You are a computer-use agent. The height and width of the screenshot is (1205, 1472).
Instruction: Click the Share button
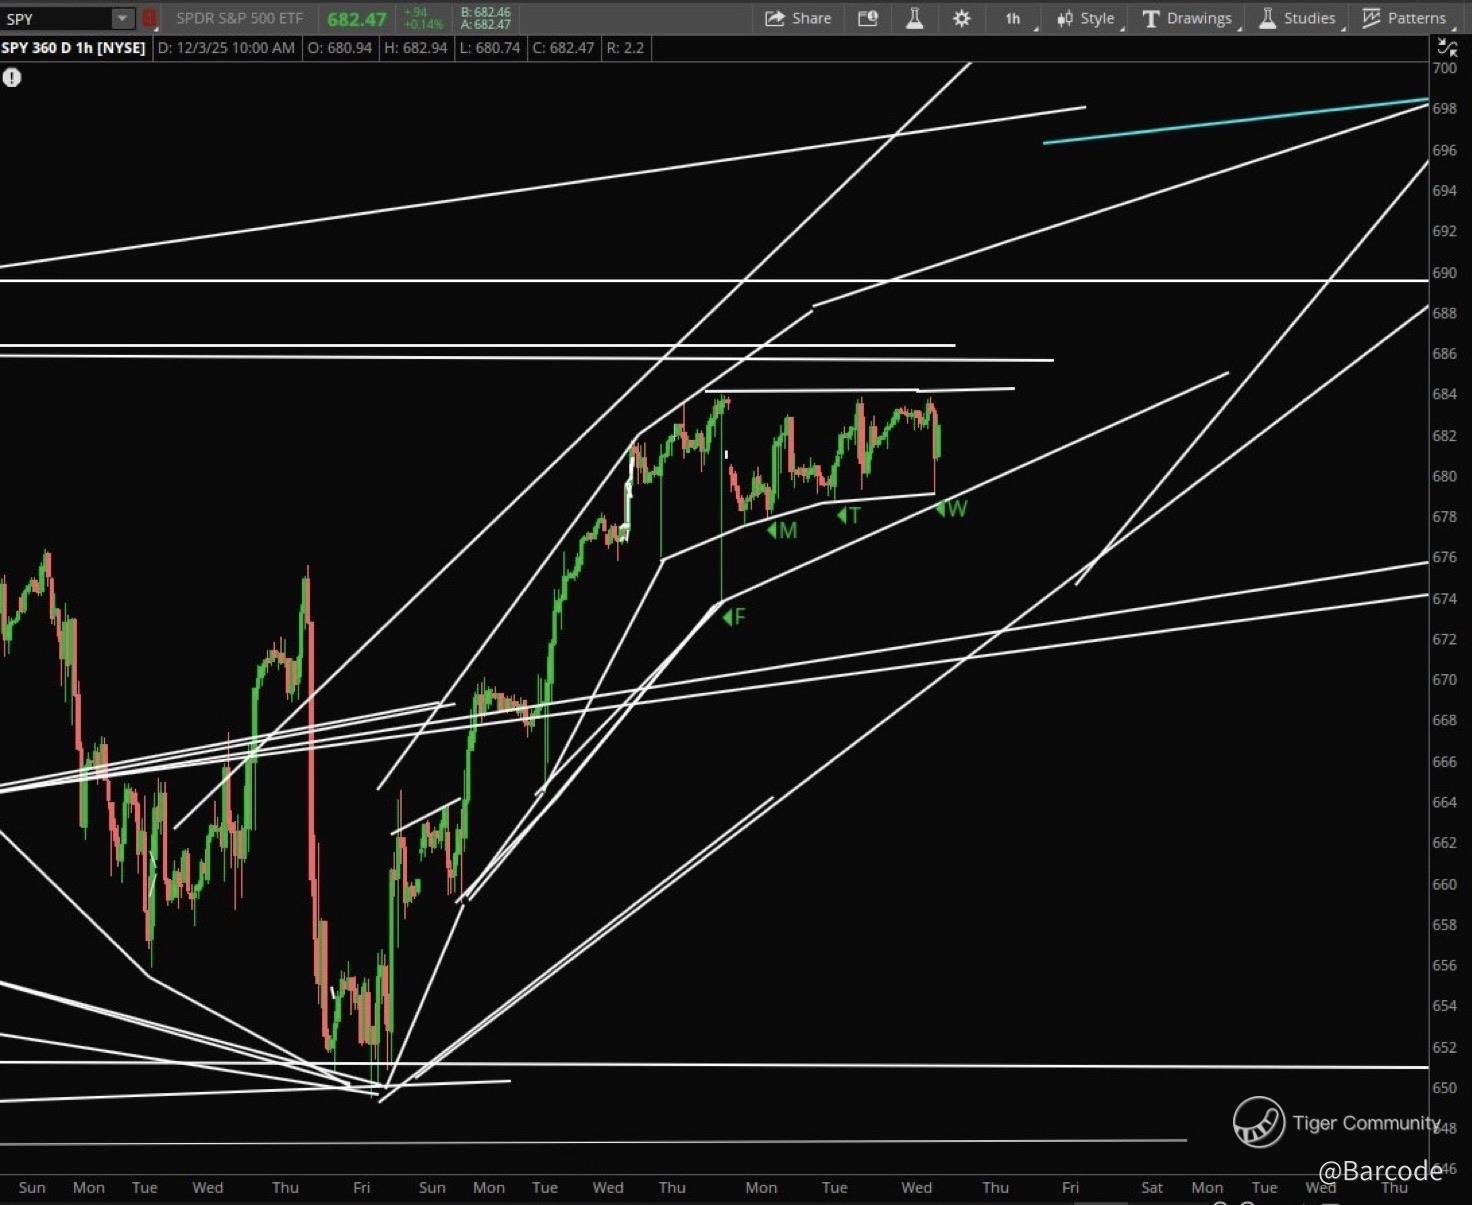tap(798, 18)
